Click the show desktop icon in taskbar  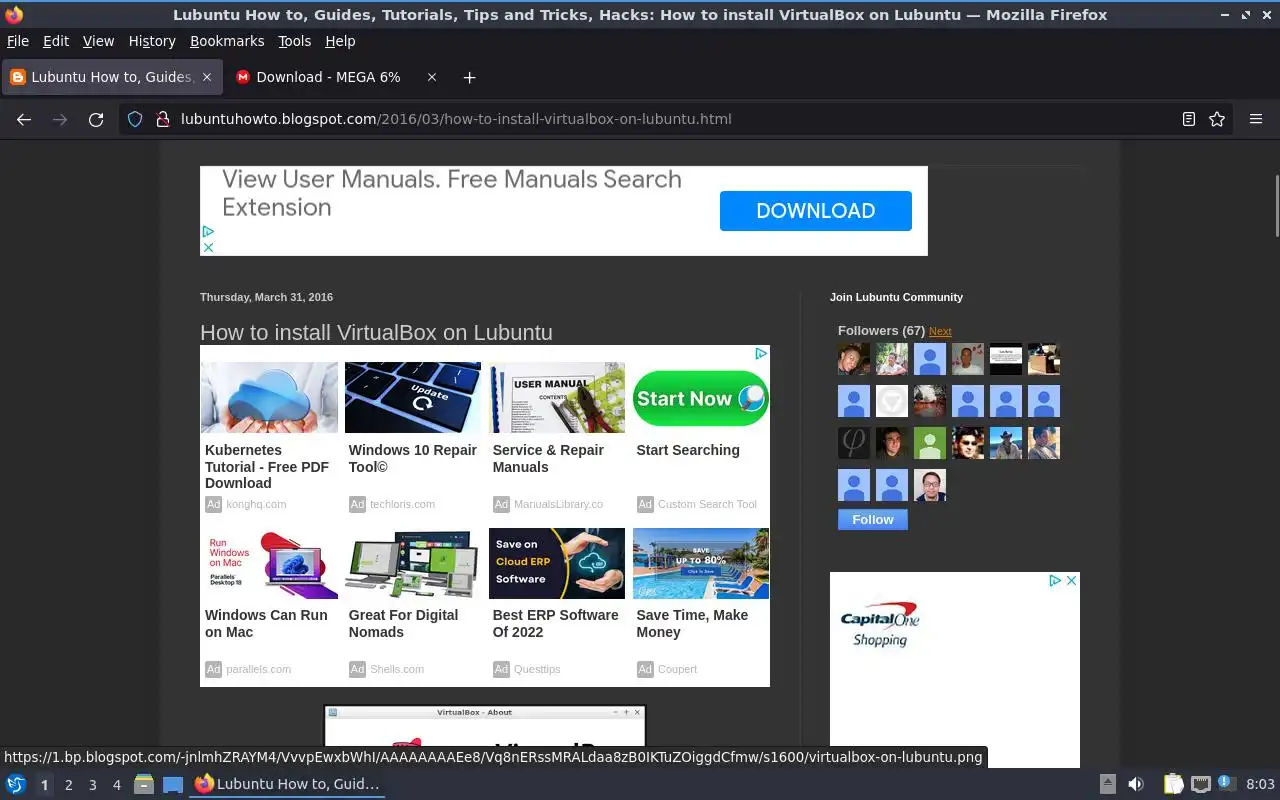coord(173,784)
